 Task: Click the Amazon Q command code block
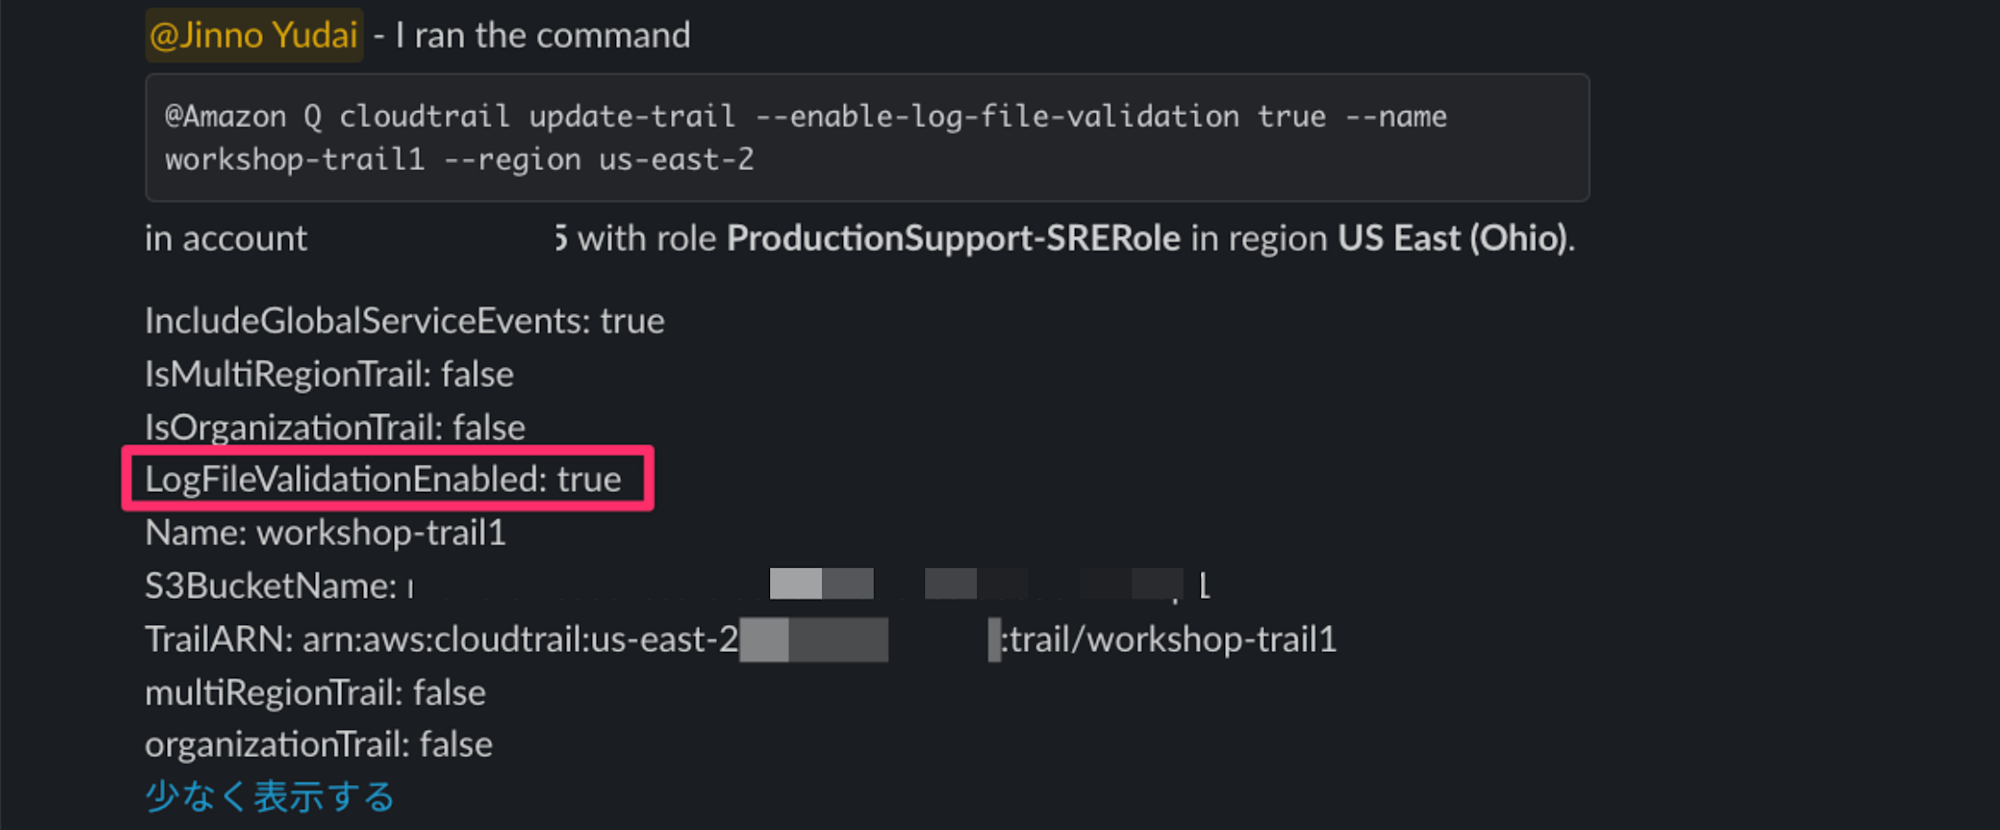(867, 138)
